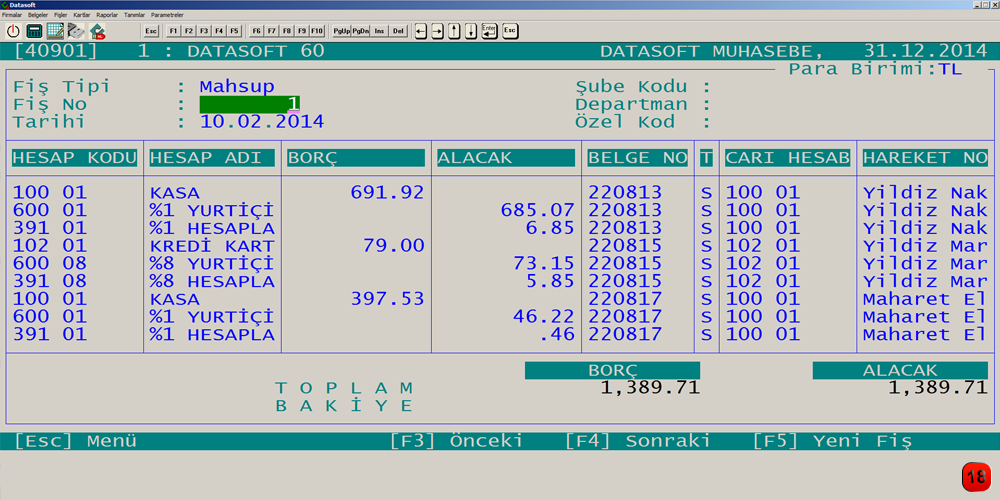This screenshot has height=500, width=1000.
Task: Click the F5 toolbar key
Action: coord(234,31)
